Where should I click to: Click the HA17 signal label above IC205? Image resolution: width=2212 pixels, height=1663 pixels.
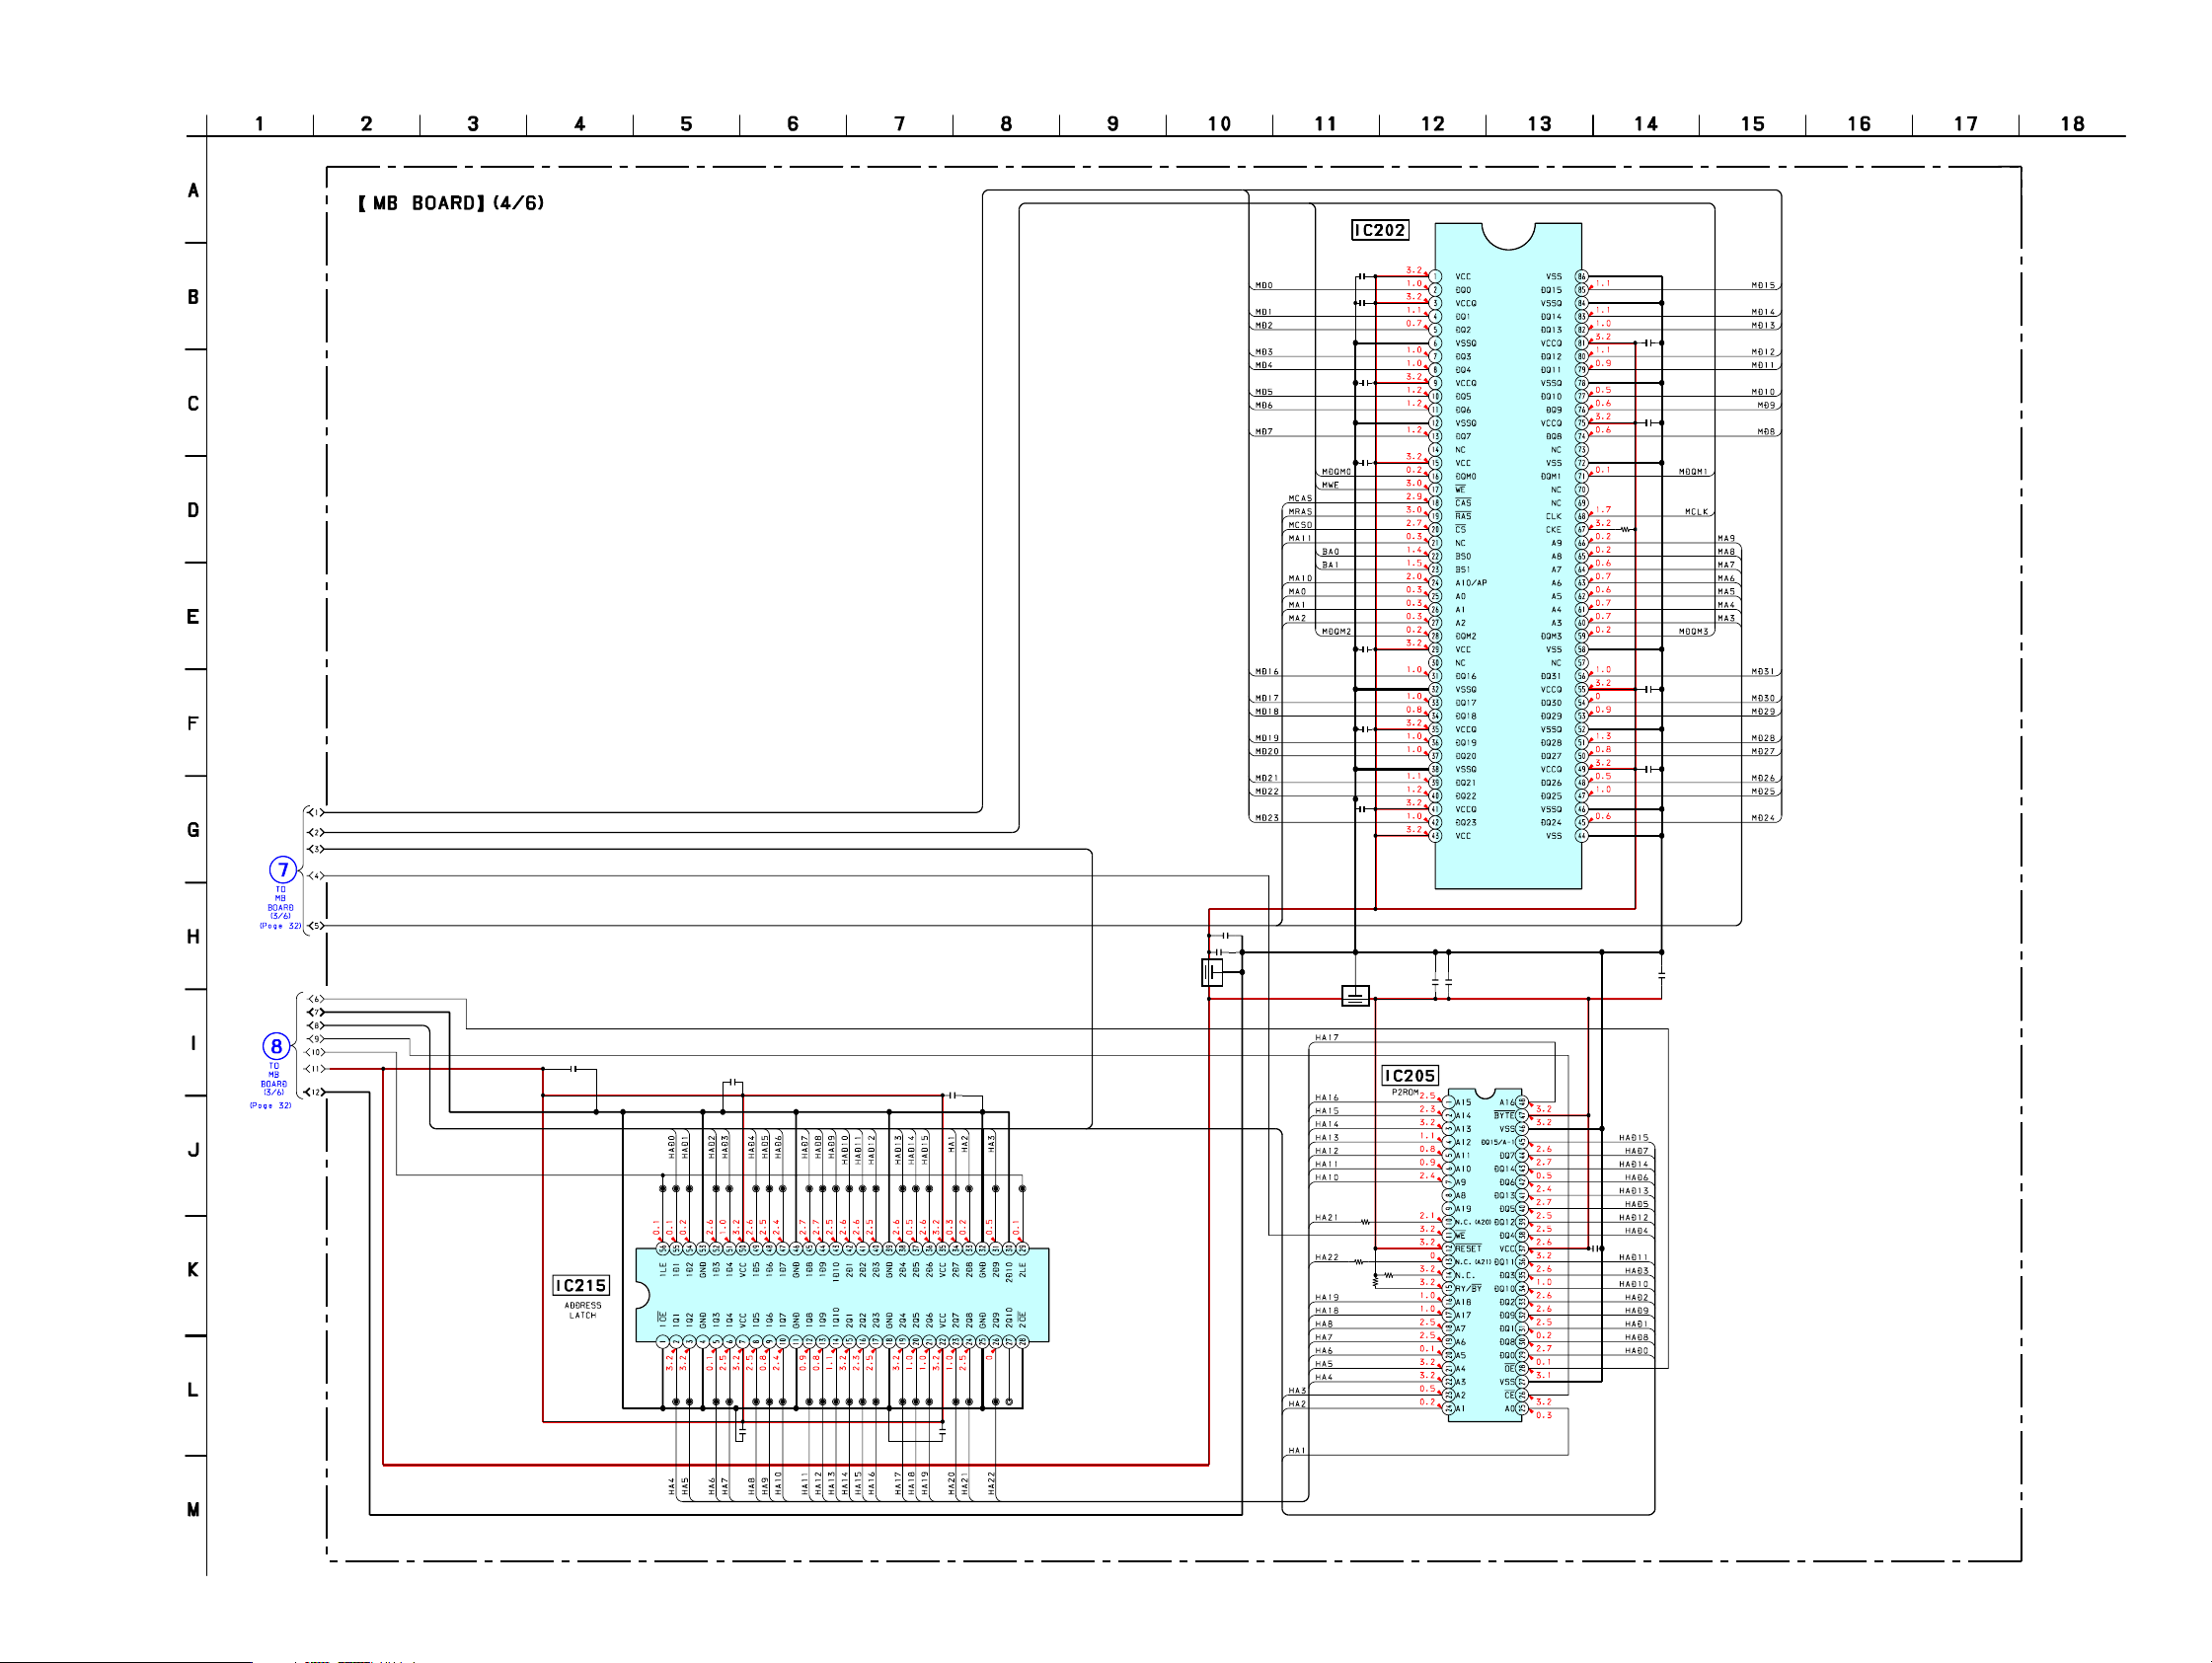[x=1327, y=1037]
